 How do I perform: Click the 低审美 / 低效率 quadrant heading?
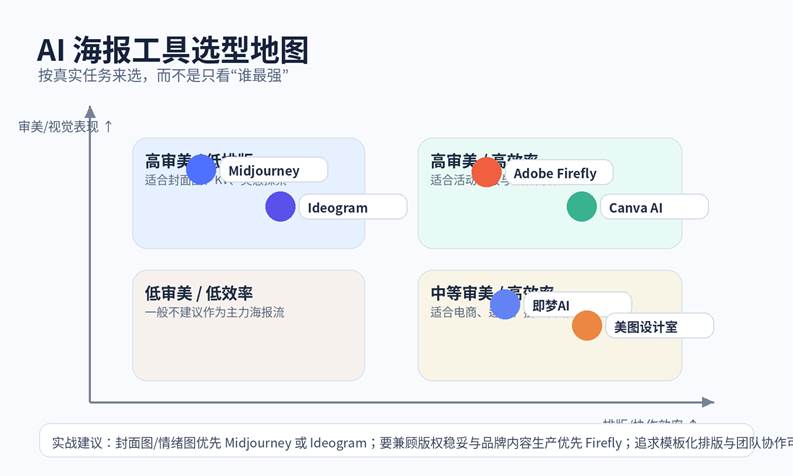[199, 293]
